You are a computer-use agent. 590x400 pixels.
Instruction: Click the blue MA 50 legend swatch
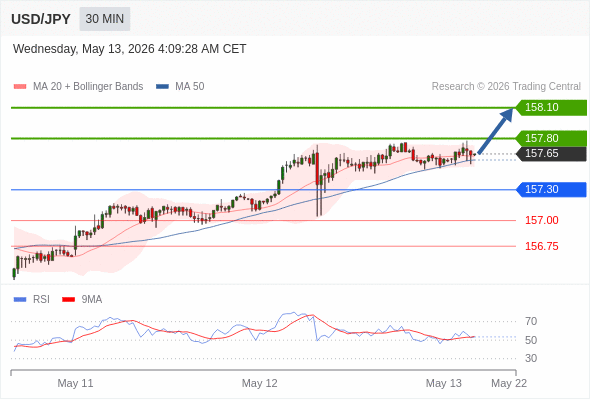(162, 87)
